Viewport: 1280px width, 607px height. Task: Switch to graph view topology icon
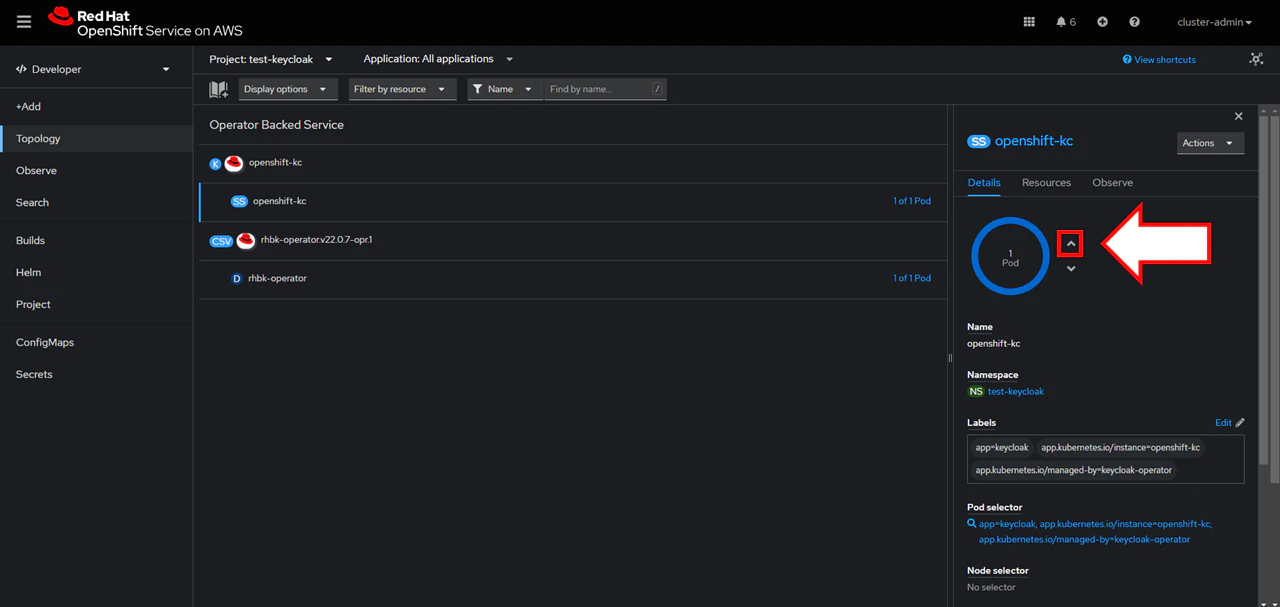click(x=1256, y=59)
